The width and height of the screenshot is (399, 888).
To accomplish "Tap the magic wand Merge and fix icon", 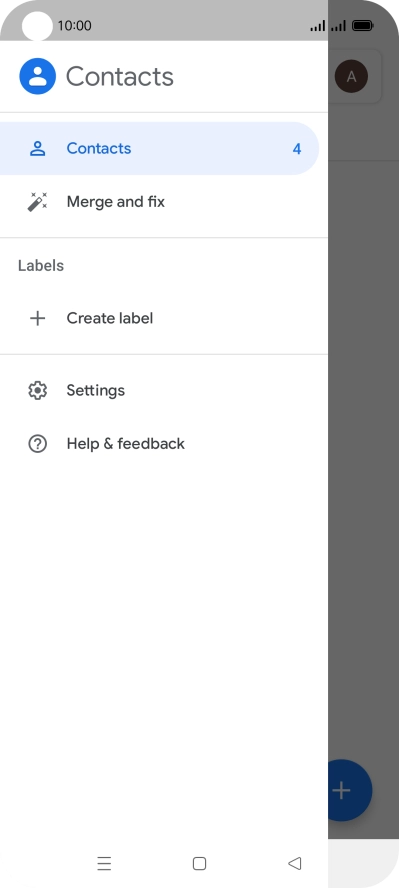I will (x=37, y=202).
